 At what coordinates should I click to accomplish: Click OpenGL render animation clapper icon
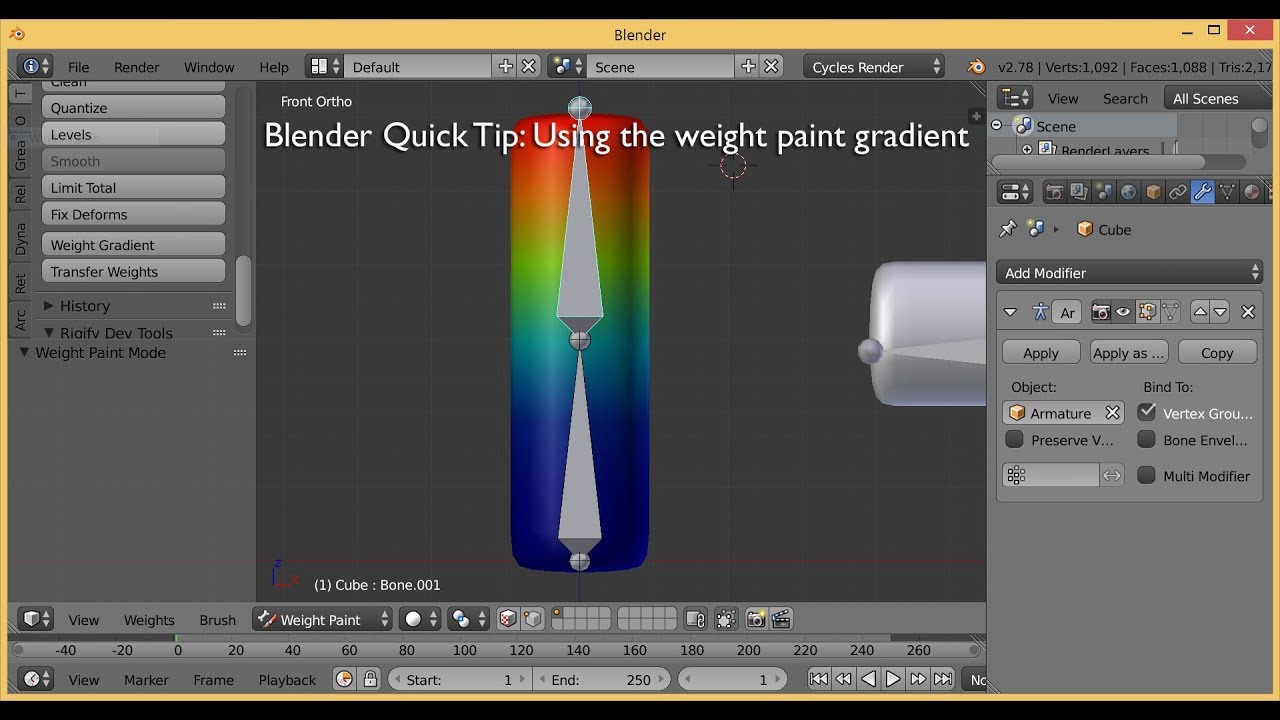pyautogui.click(x=782, y=620)
